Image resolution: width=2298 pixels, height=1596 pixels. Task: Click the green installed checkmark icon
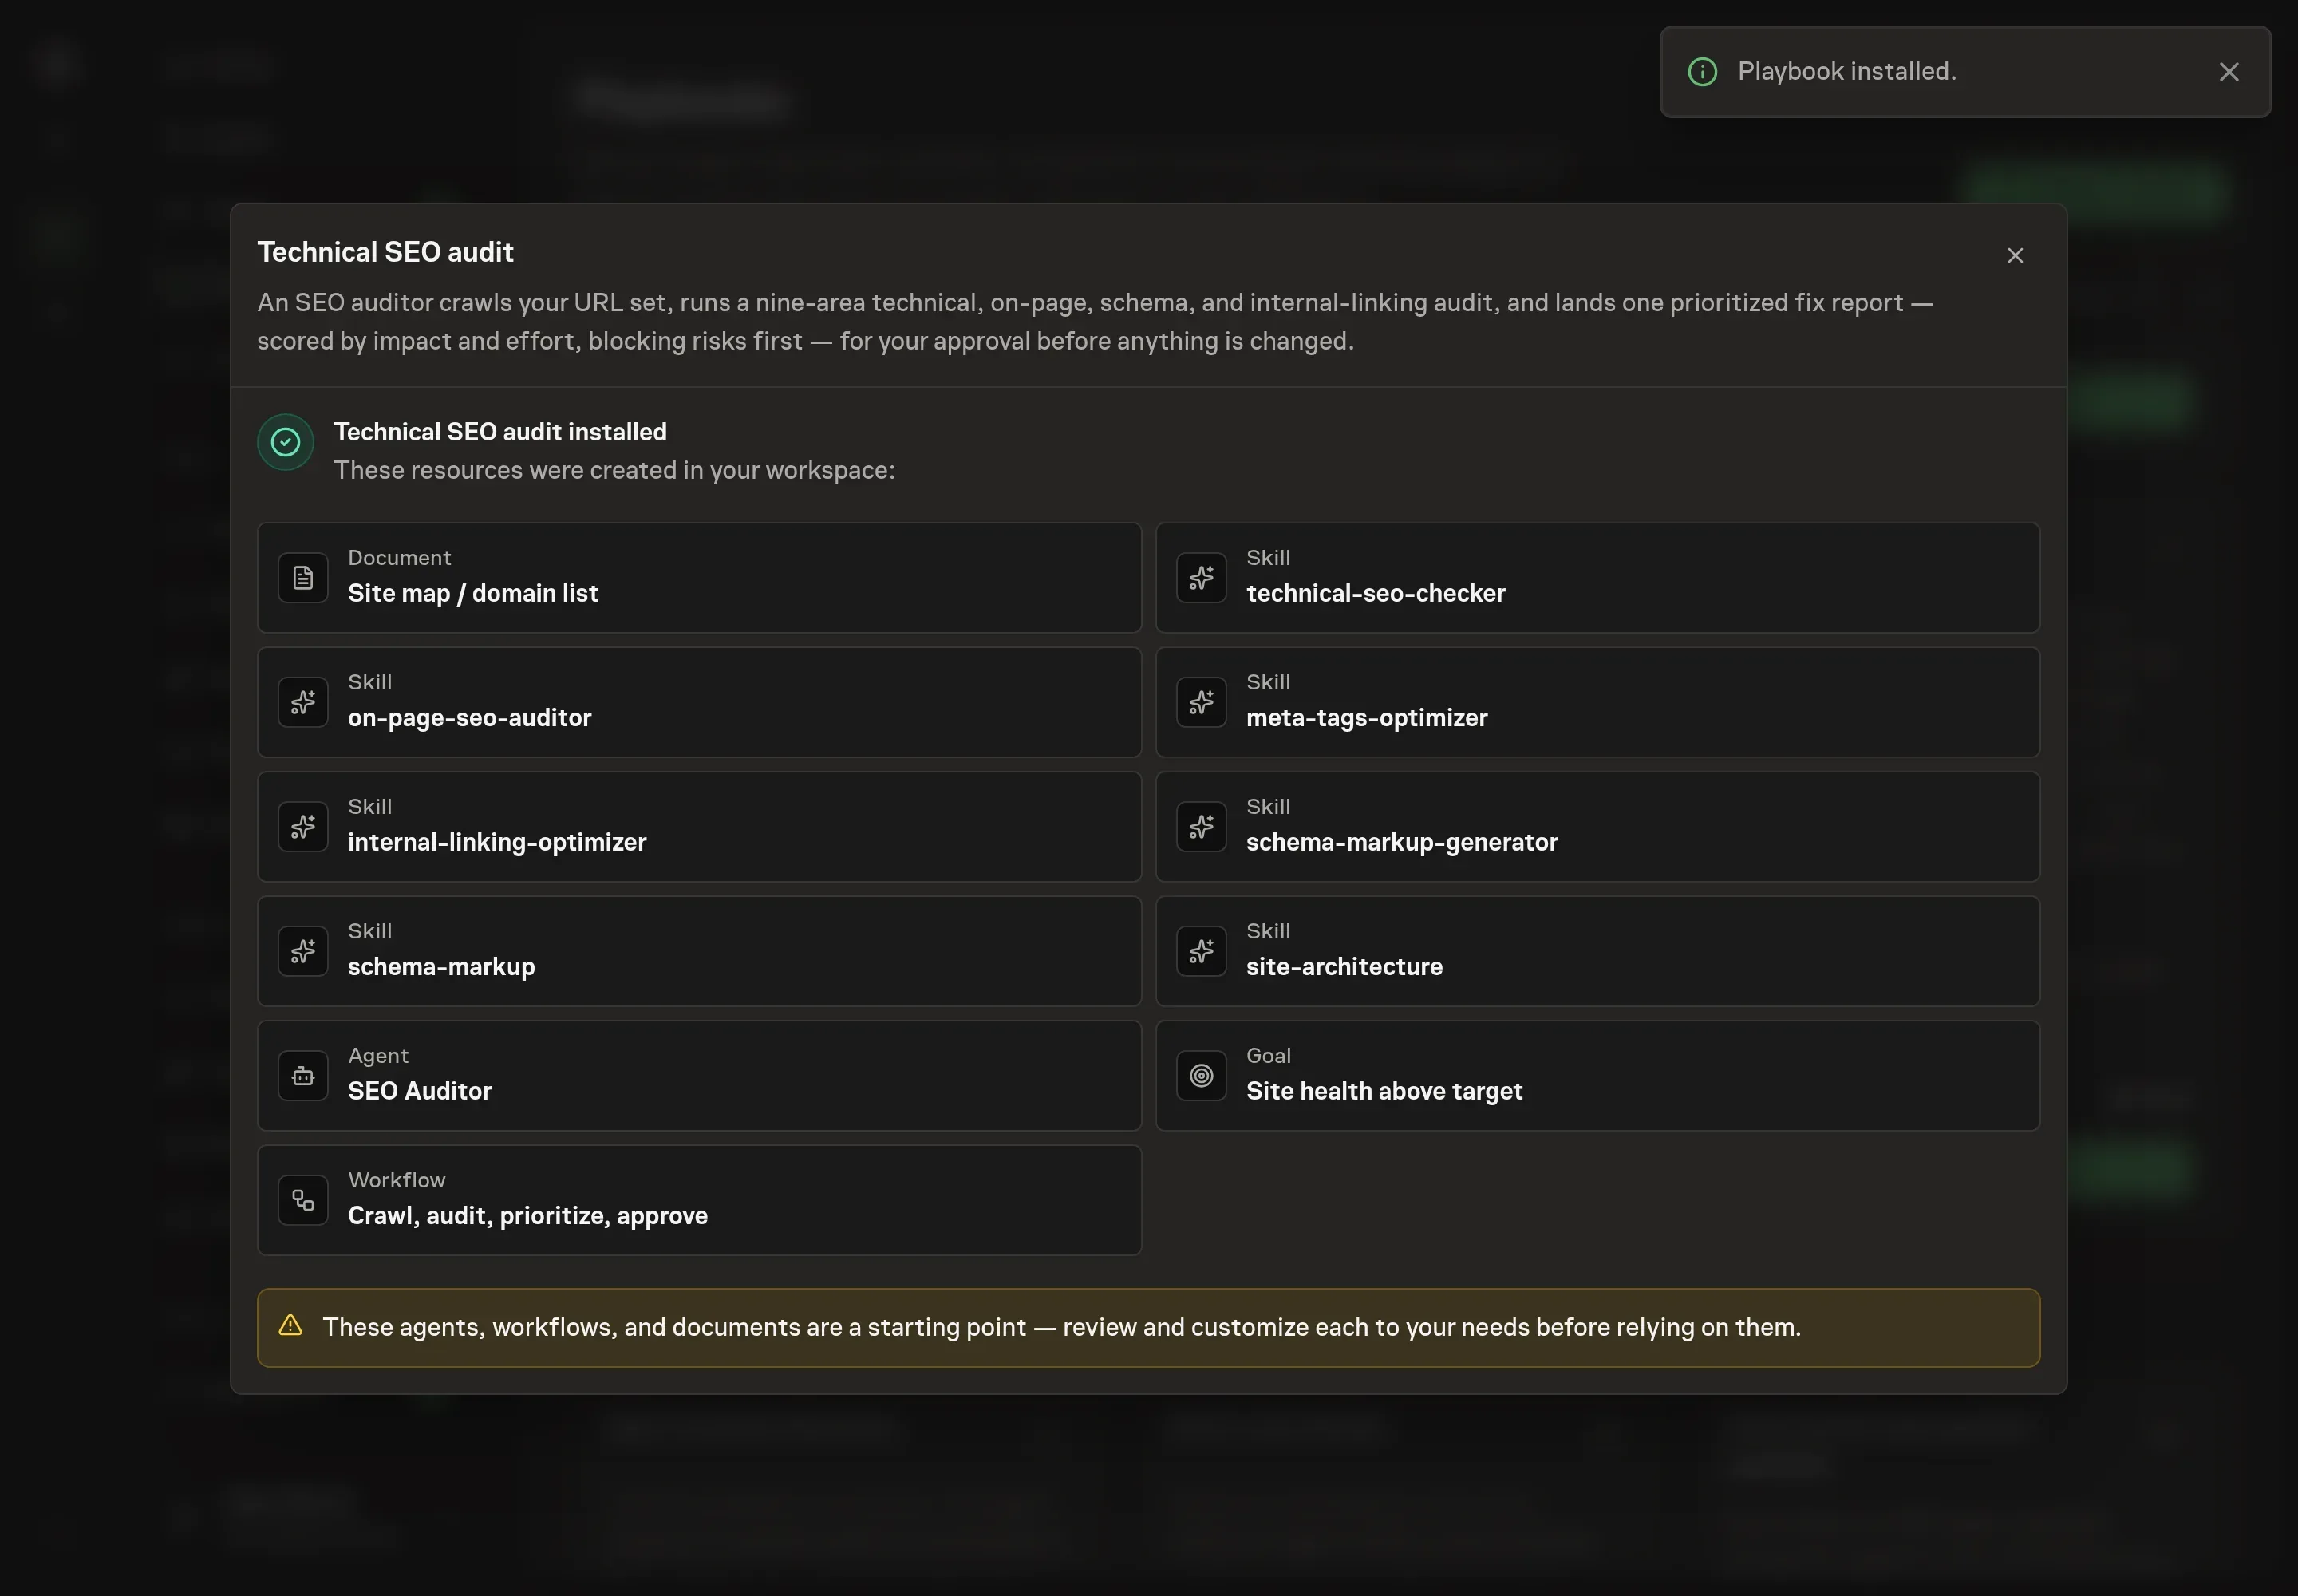click(x=286, y=442)
